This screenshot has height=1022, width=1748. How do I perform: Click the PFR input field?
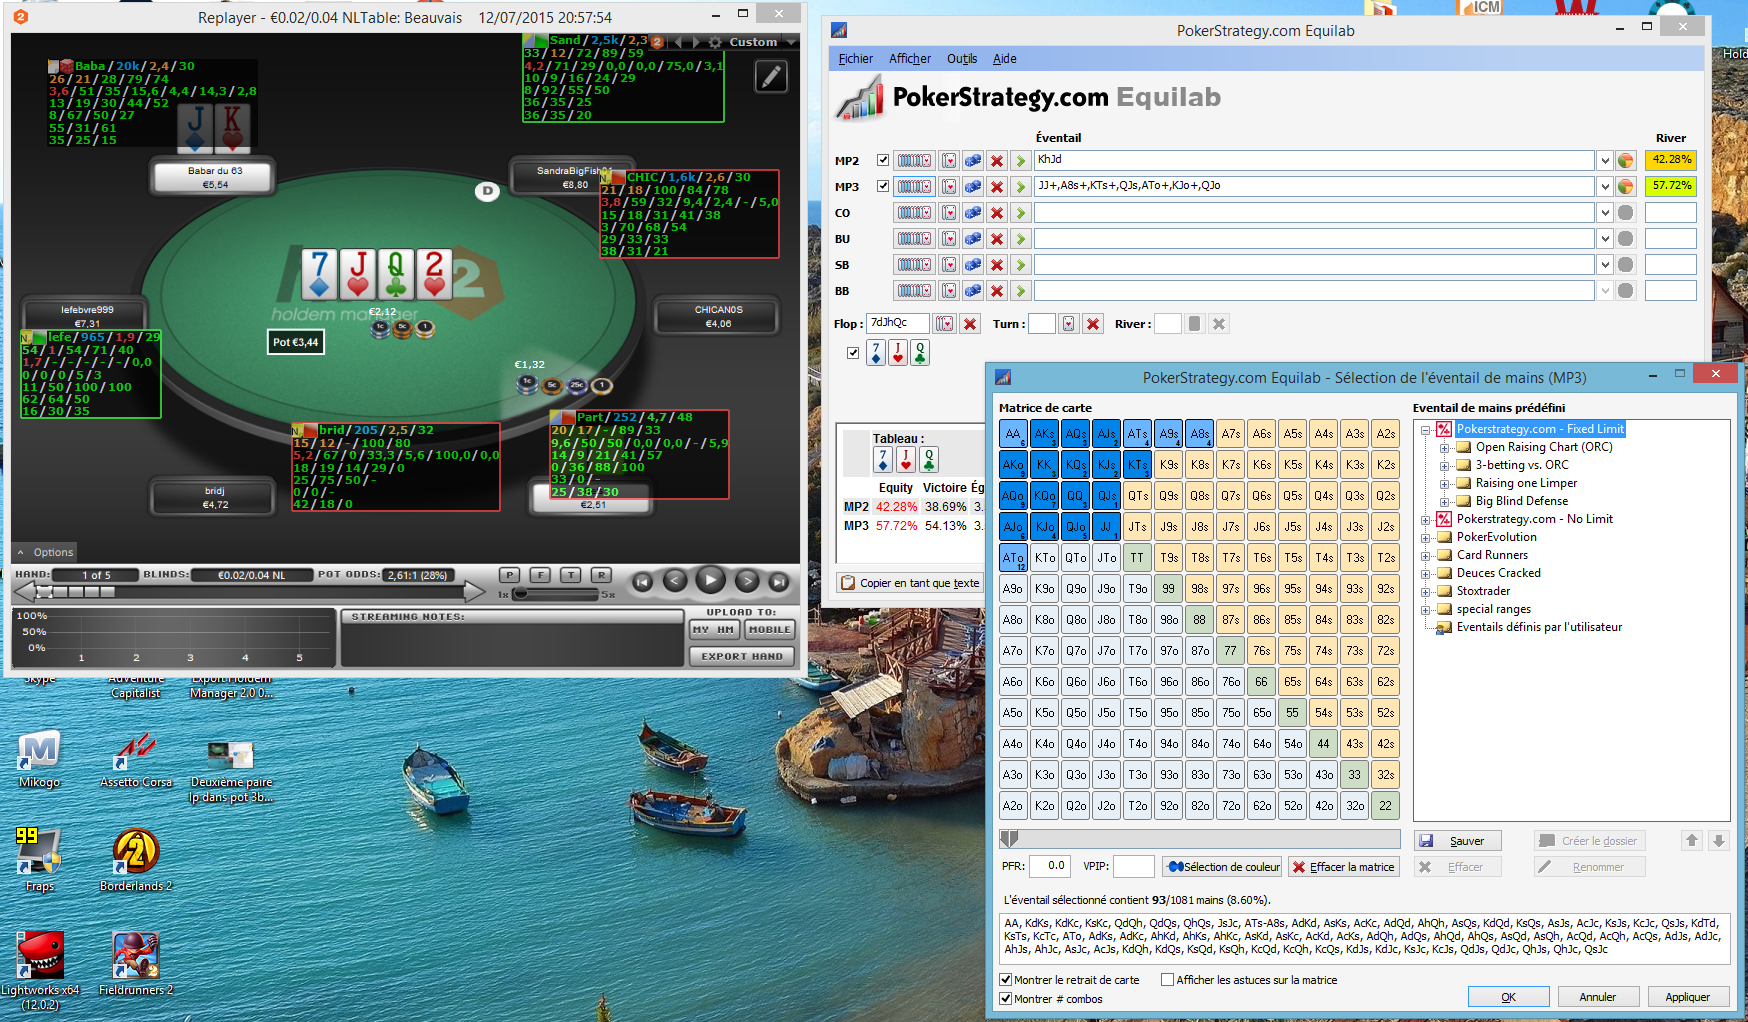click(x=1050, y=866)
